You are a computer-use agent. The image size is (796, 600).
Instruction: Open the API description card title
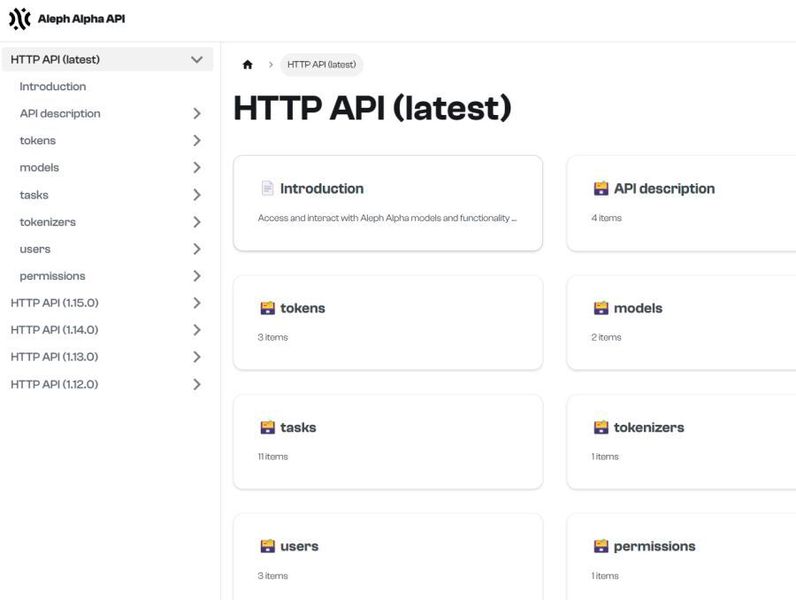click(x=664, y=188)
